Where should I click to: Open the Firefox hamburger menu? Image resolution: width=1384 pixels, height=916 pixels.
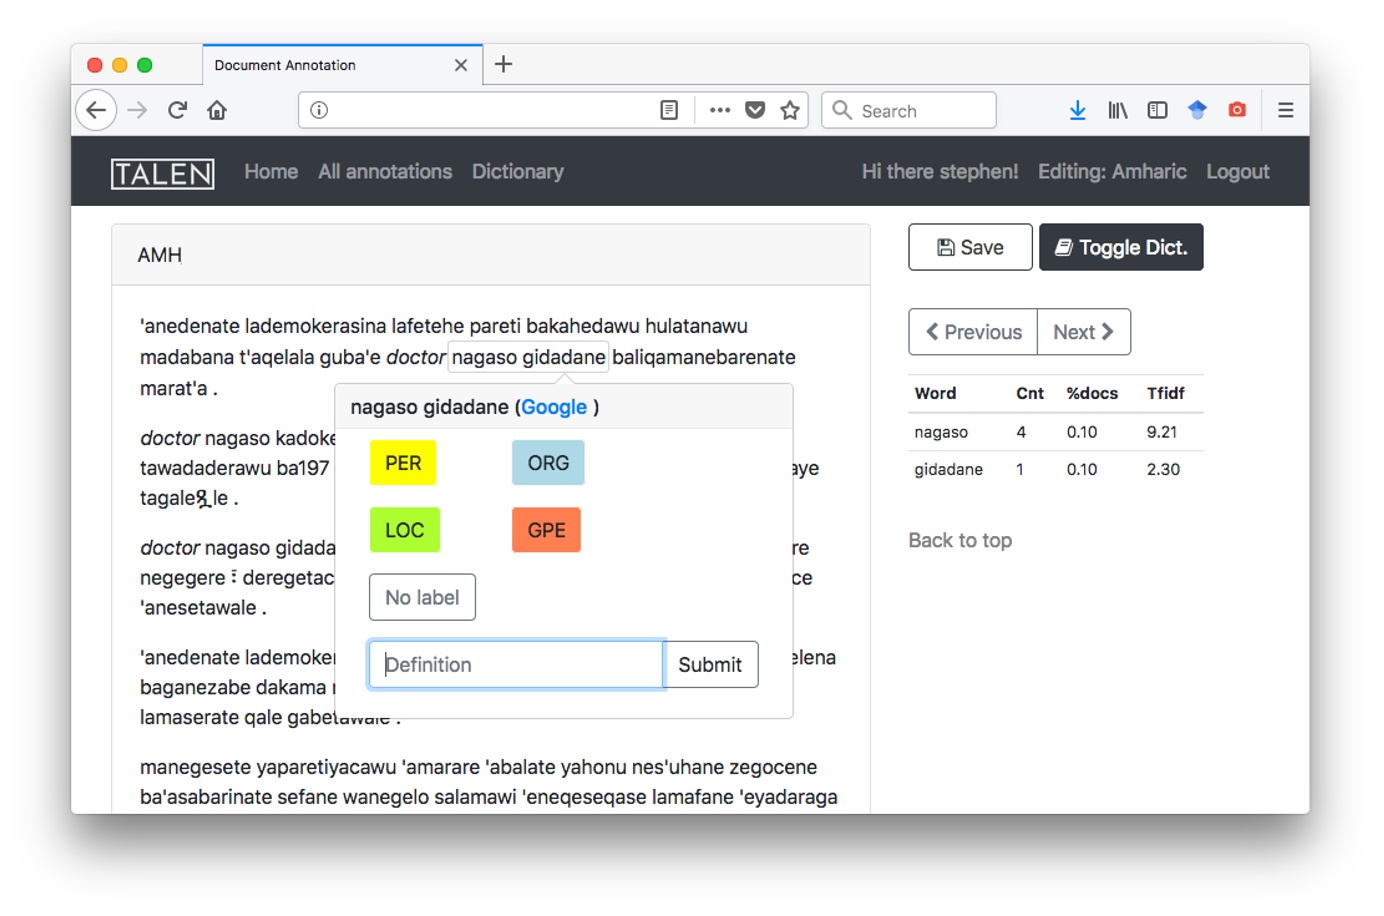pos(1286,110)
